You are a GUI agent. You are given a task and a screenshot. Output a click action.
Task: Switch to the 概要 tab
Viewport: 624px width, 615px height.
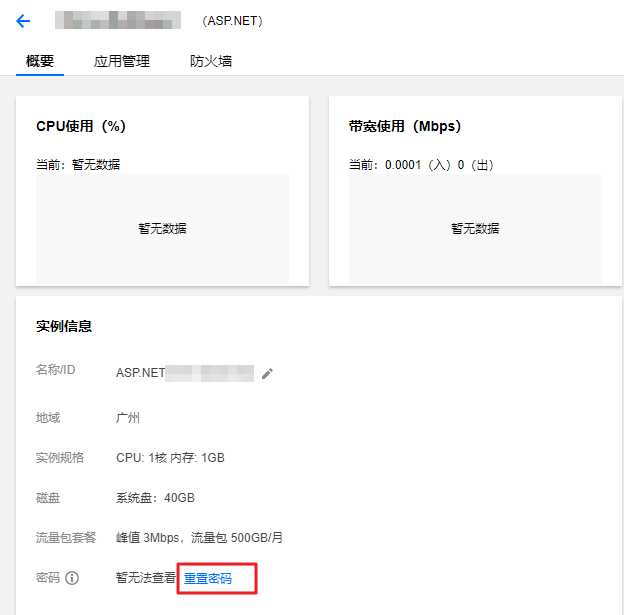pos(40,61)
